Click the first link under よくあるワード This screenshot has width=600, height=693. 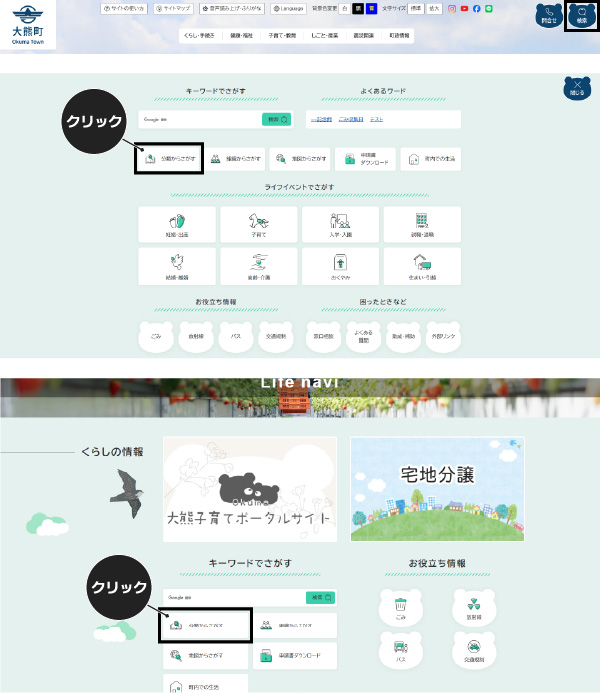pos(321,119)
